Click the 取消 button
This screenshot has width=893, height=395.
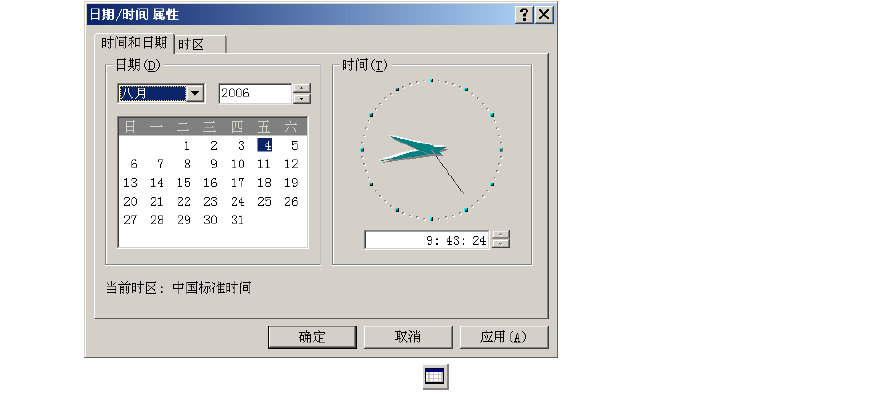pos(408,337)
